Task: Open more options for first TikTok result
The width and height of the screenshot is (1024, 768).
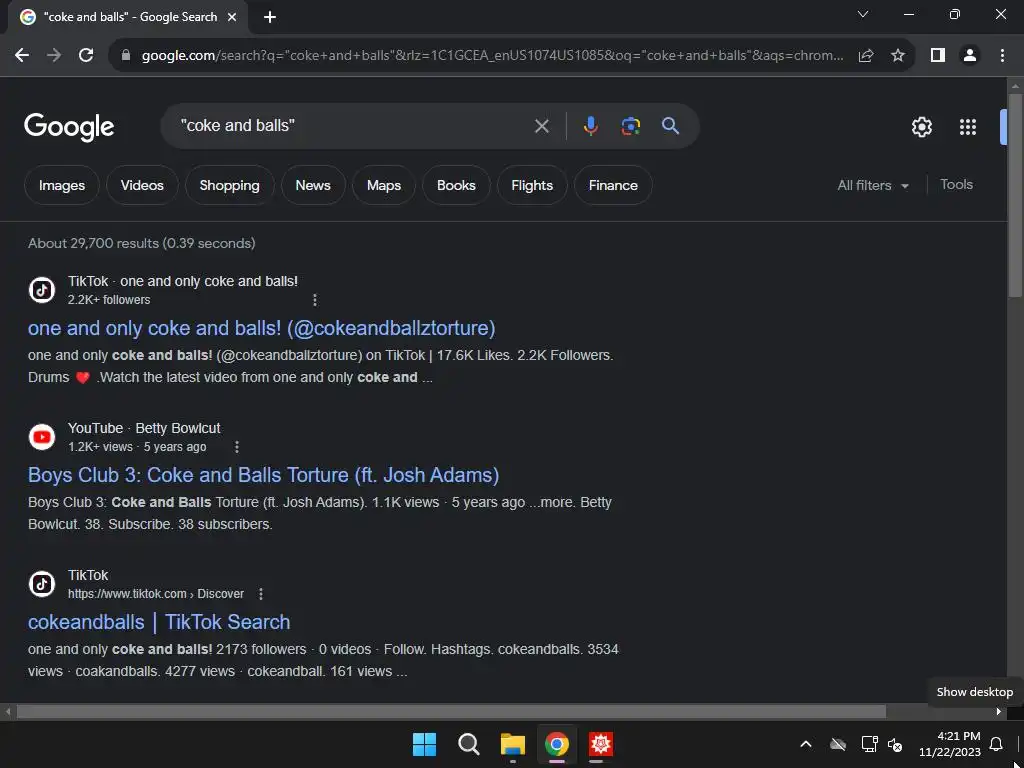Action: click(315, 300)
